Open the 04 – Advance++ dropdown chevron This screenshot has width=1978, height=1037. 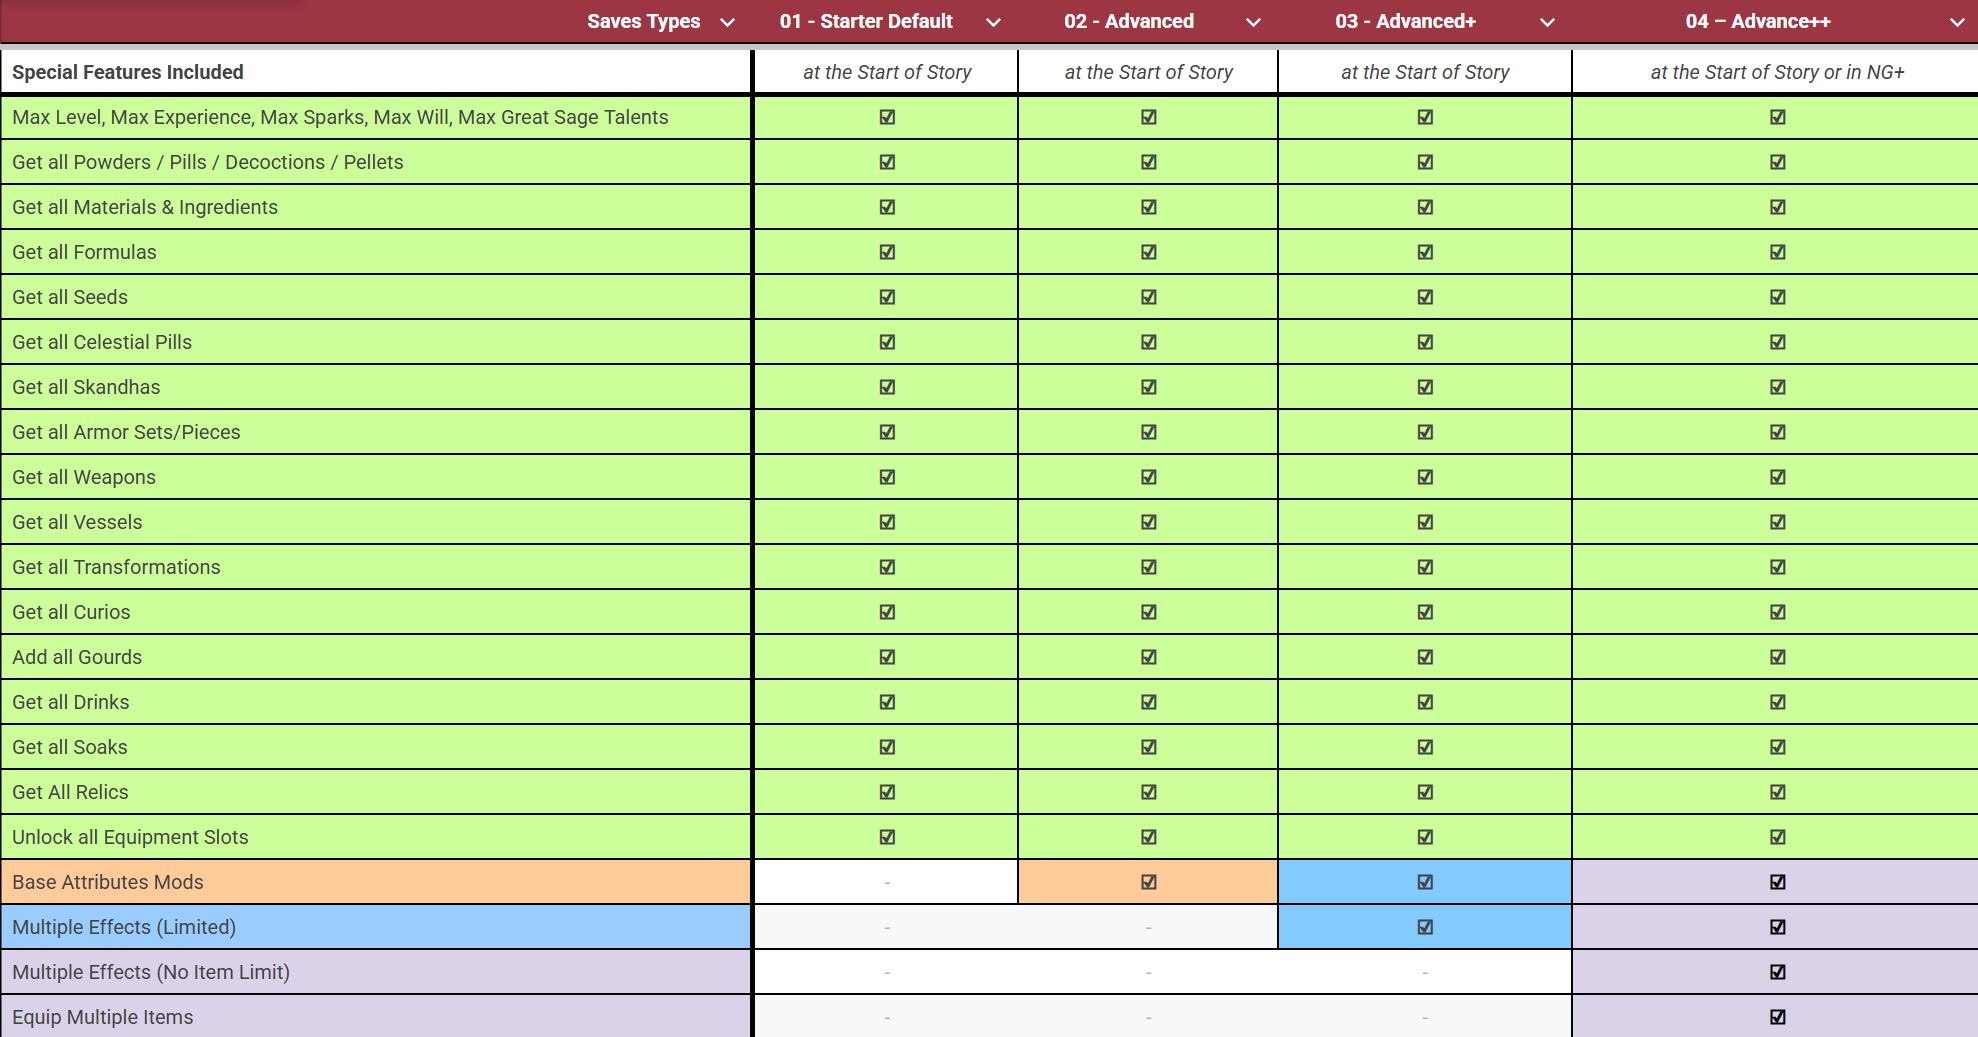coord(1957,22)
